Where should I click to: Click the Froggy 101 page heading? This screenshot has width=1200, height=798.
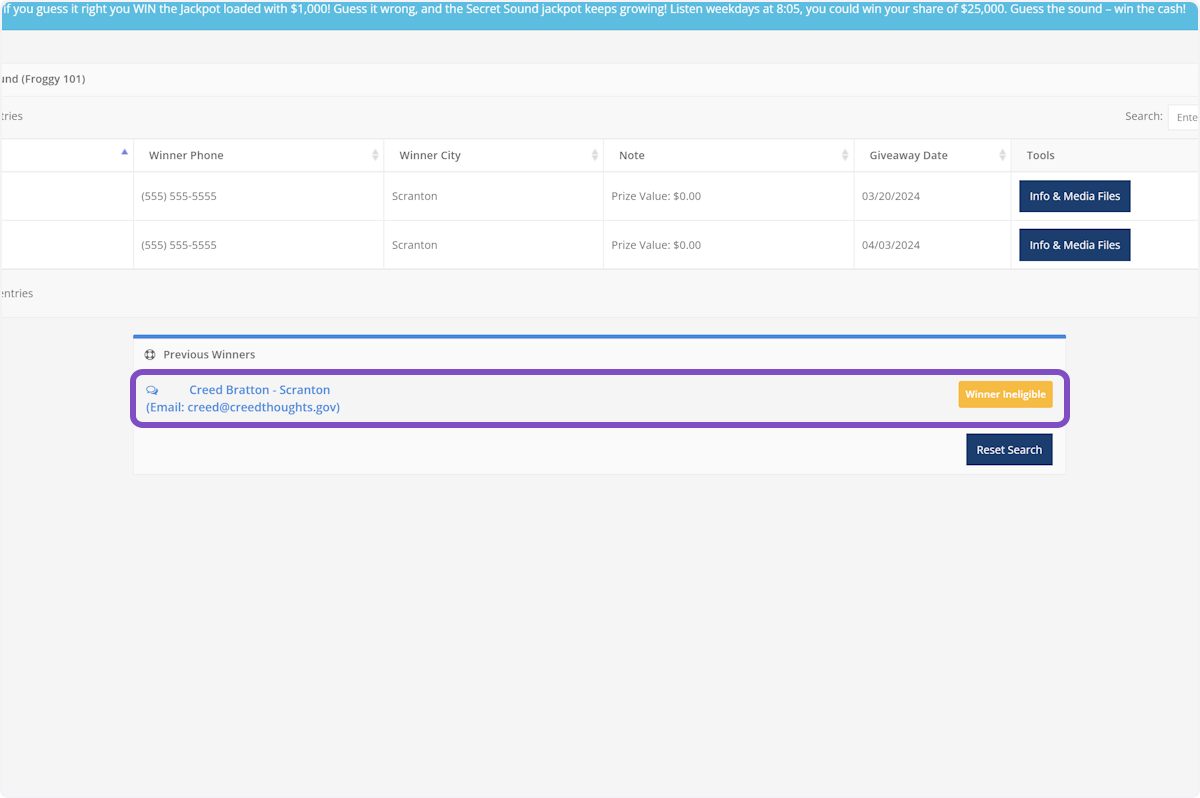[x=42, y=79]
